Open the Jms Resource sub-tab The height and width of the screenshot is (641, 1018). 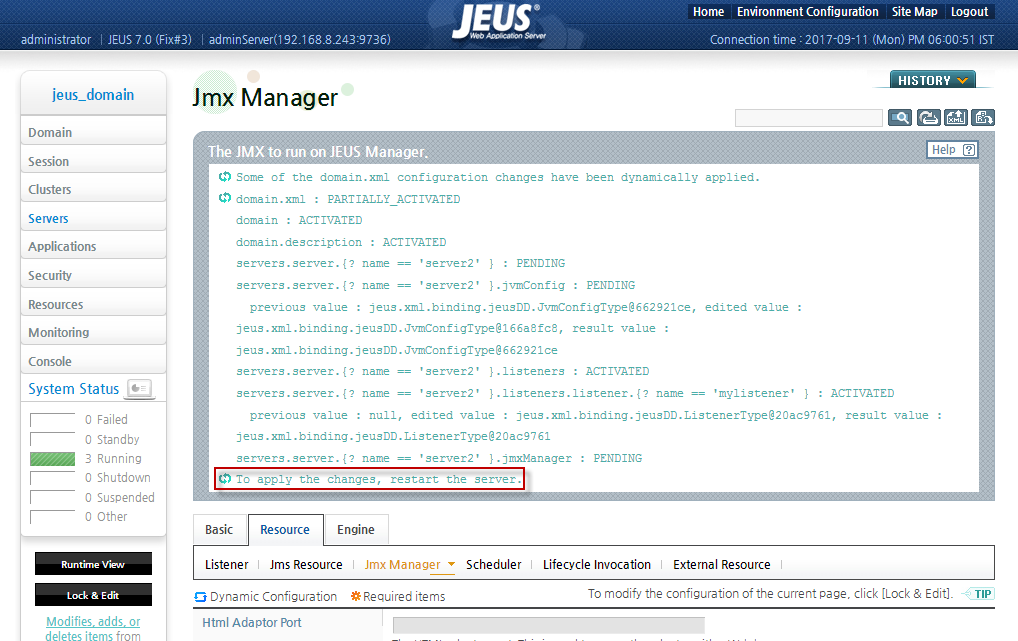pyautogui.click(x=306, y=564)
